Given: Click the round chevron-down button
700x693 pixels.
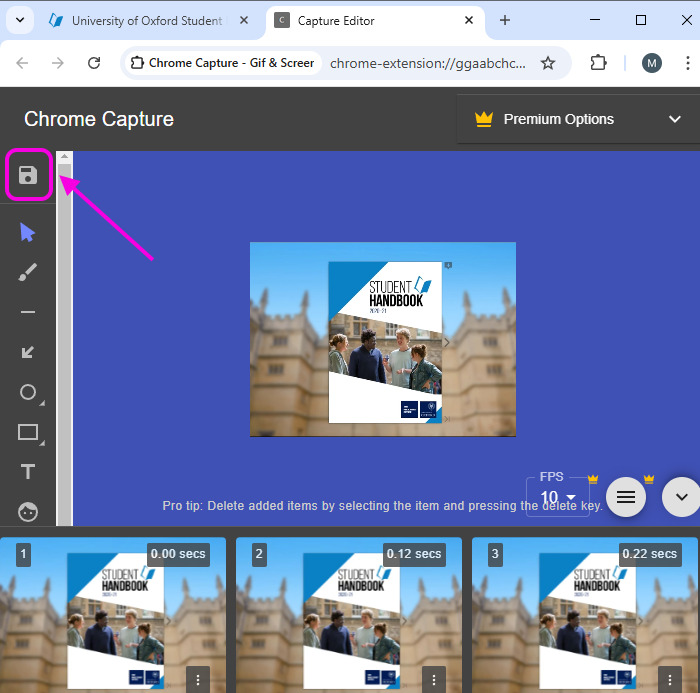Looking at the screenshot, I should pyautogui.click(x=681, y=497).
